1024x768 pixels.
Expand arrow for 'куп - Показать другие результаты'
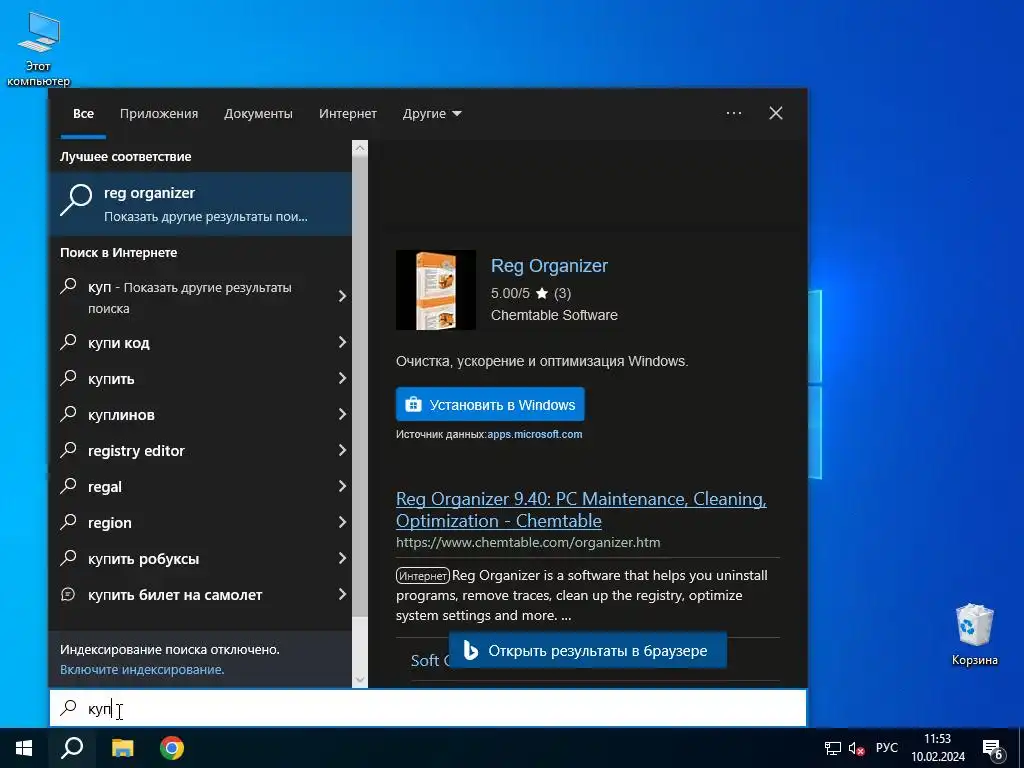click(342, 296)
